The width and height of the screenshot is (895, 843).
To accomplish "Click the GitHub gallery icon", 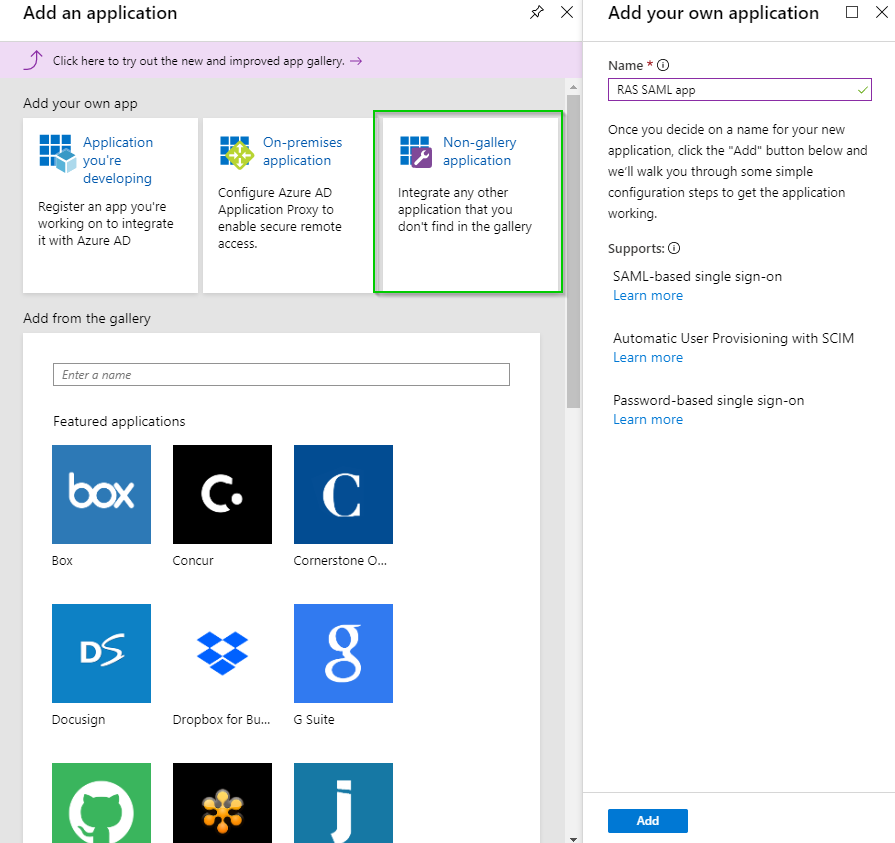I will (x=101, y=802).
